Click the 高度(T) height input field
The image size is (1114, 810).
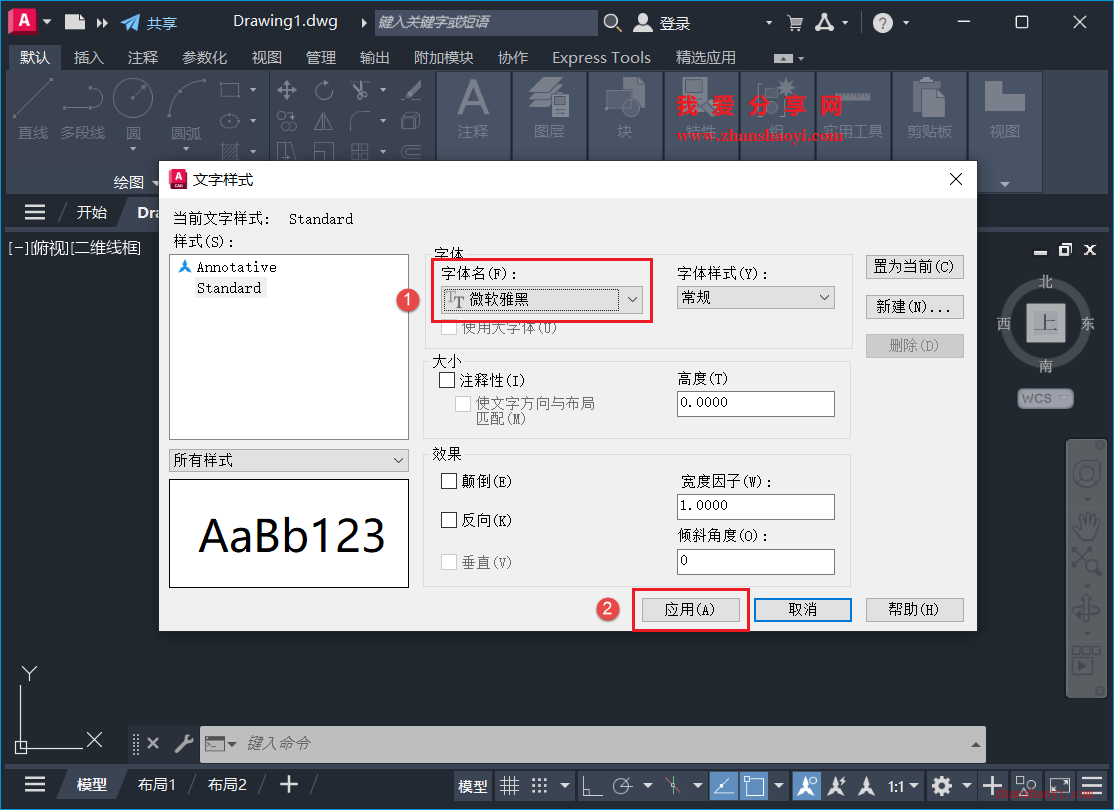[x=756, y=404]
